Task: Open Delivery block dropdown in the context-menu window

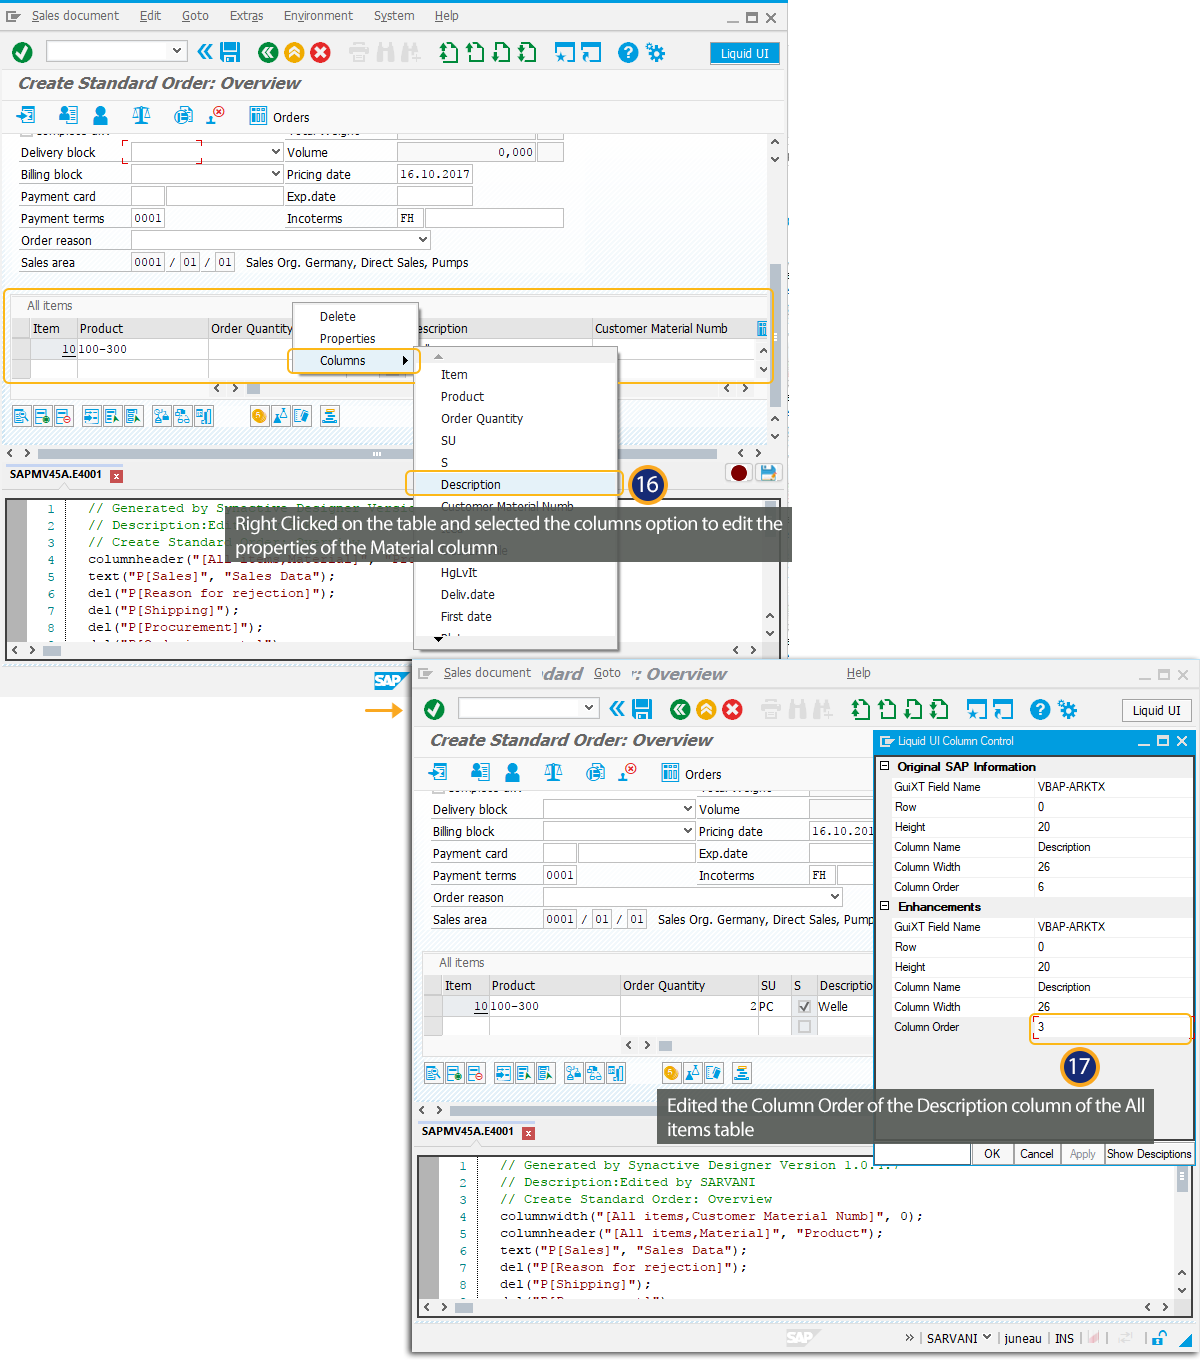Action: click(276, 152)
